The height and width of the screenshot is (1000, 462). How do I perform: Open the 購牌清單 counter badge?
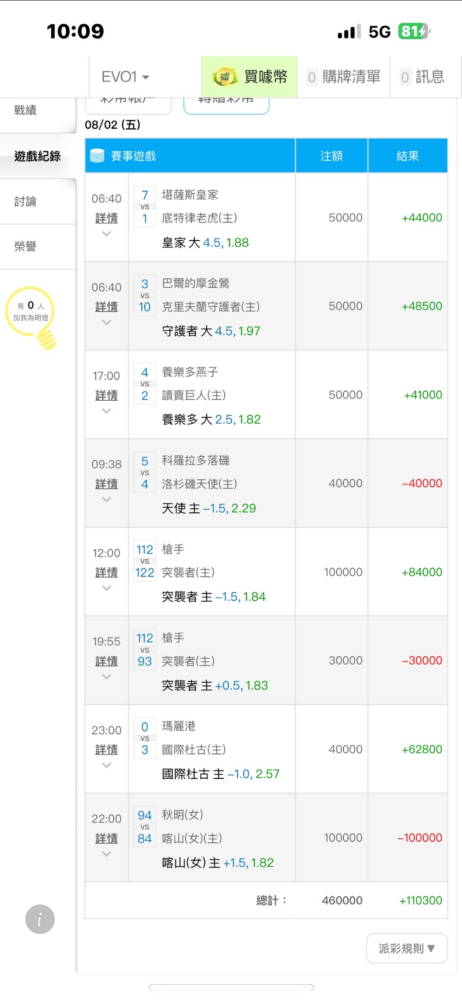click(312, 77)
